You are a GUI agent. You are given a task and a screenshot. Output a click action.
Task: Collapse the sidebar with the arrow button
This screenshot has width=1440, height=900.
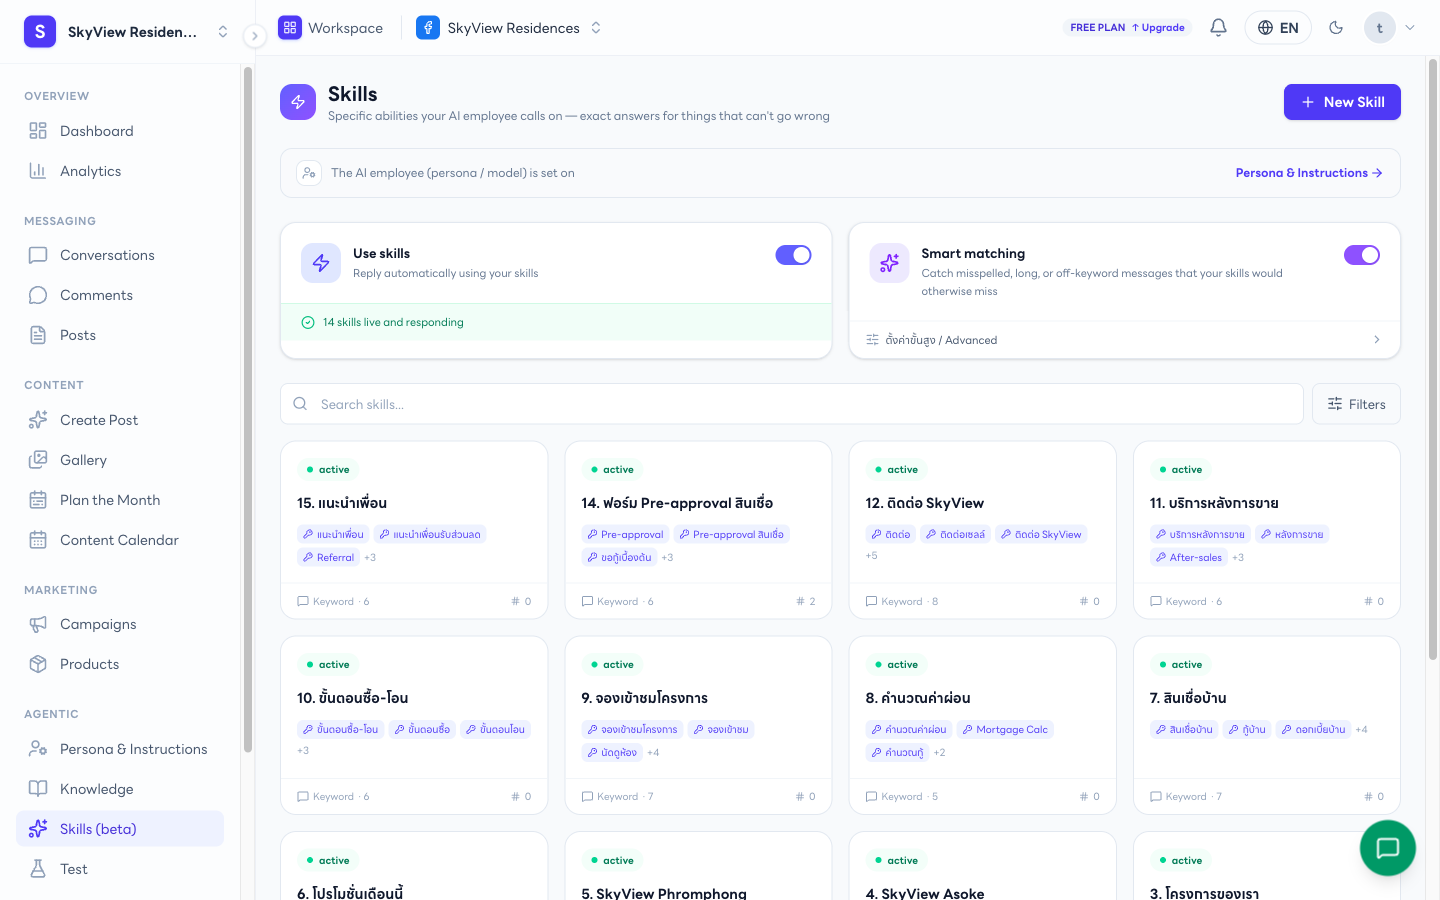coord(255,36)
